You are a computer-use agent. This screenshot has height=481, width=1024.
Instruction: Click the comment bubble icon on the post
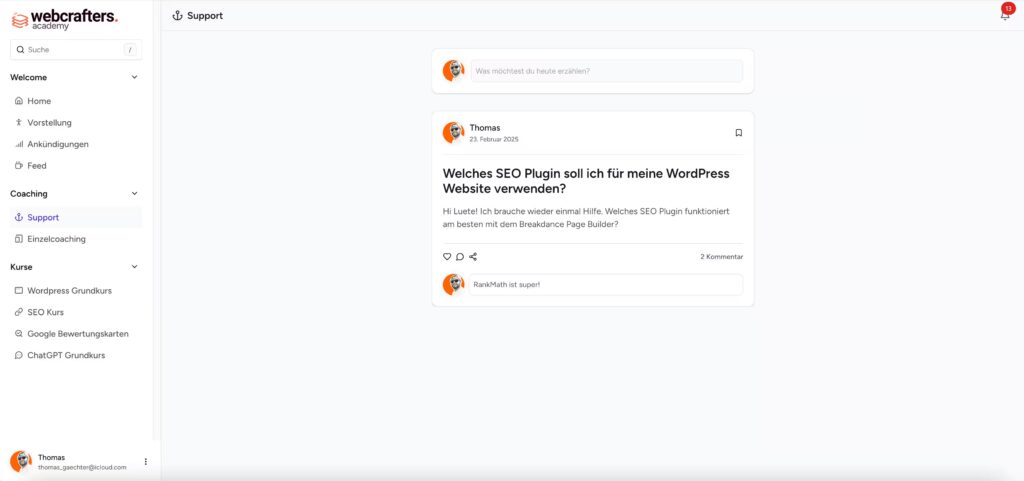point(460,256)
